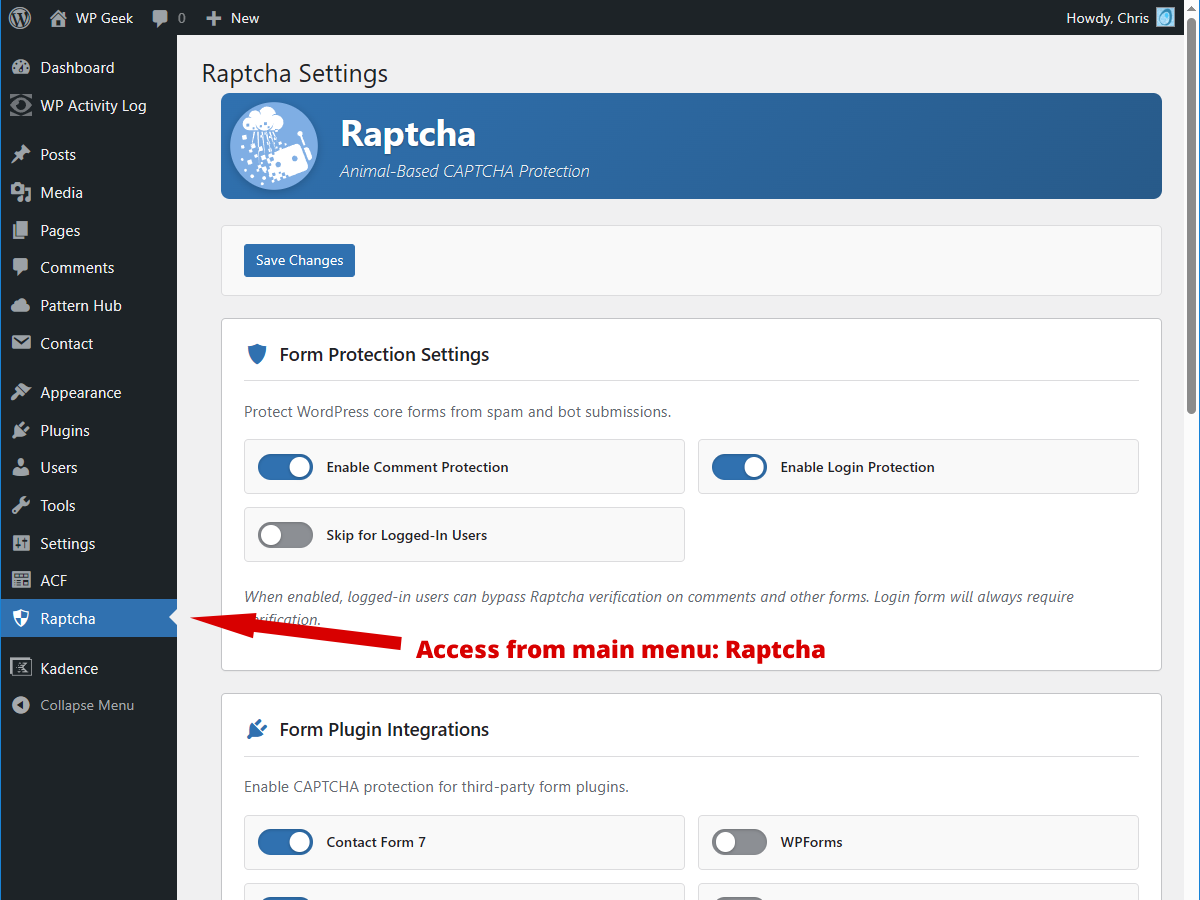Open Posts via the pushpin icon

[21, 155]
